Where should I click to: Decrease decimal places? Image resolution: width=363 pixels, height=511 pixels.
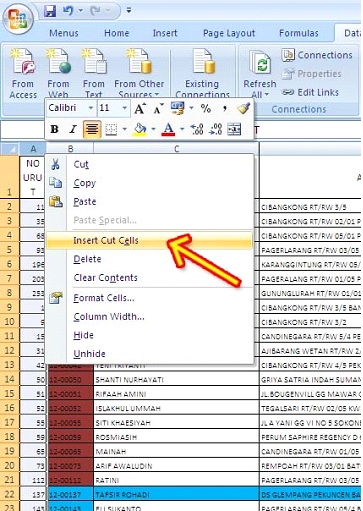215,129
